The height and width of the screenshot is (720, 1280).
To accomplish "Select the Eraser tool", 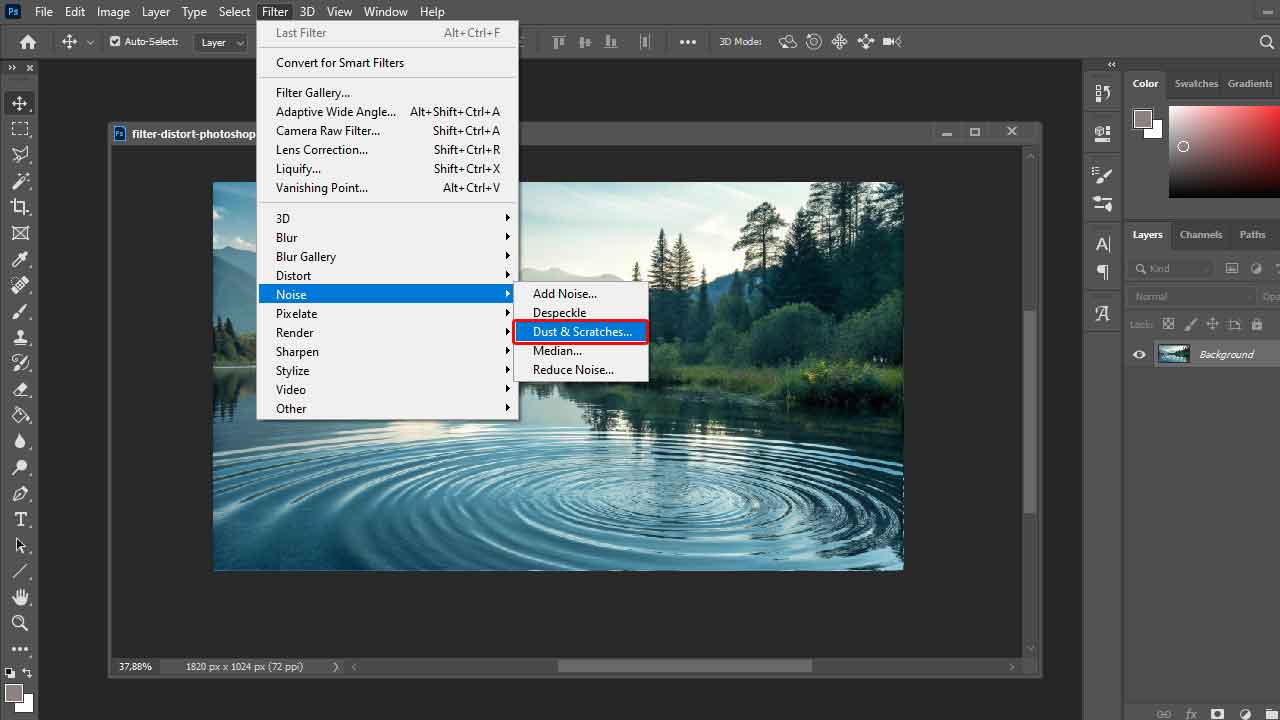I will [x=19, y=389].
